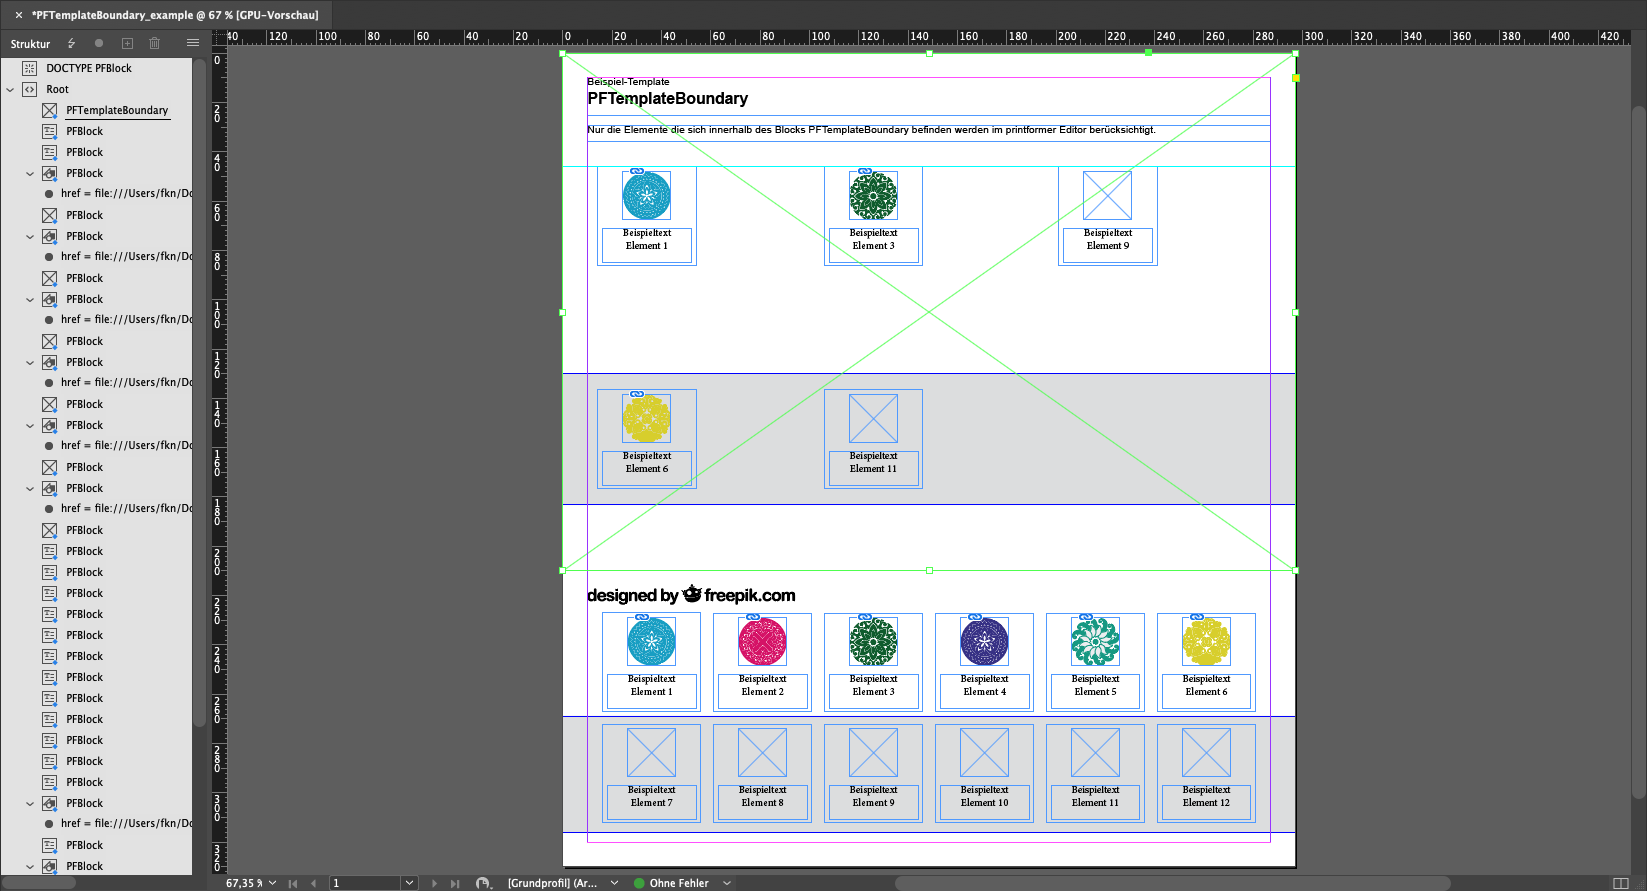
Task: Click the yellow corner-options square on frame
Action: [x=1296, y=78]
